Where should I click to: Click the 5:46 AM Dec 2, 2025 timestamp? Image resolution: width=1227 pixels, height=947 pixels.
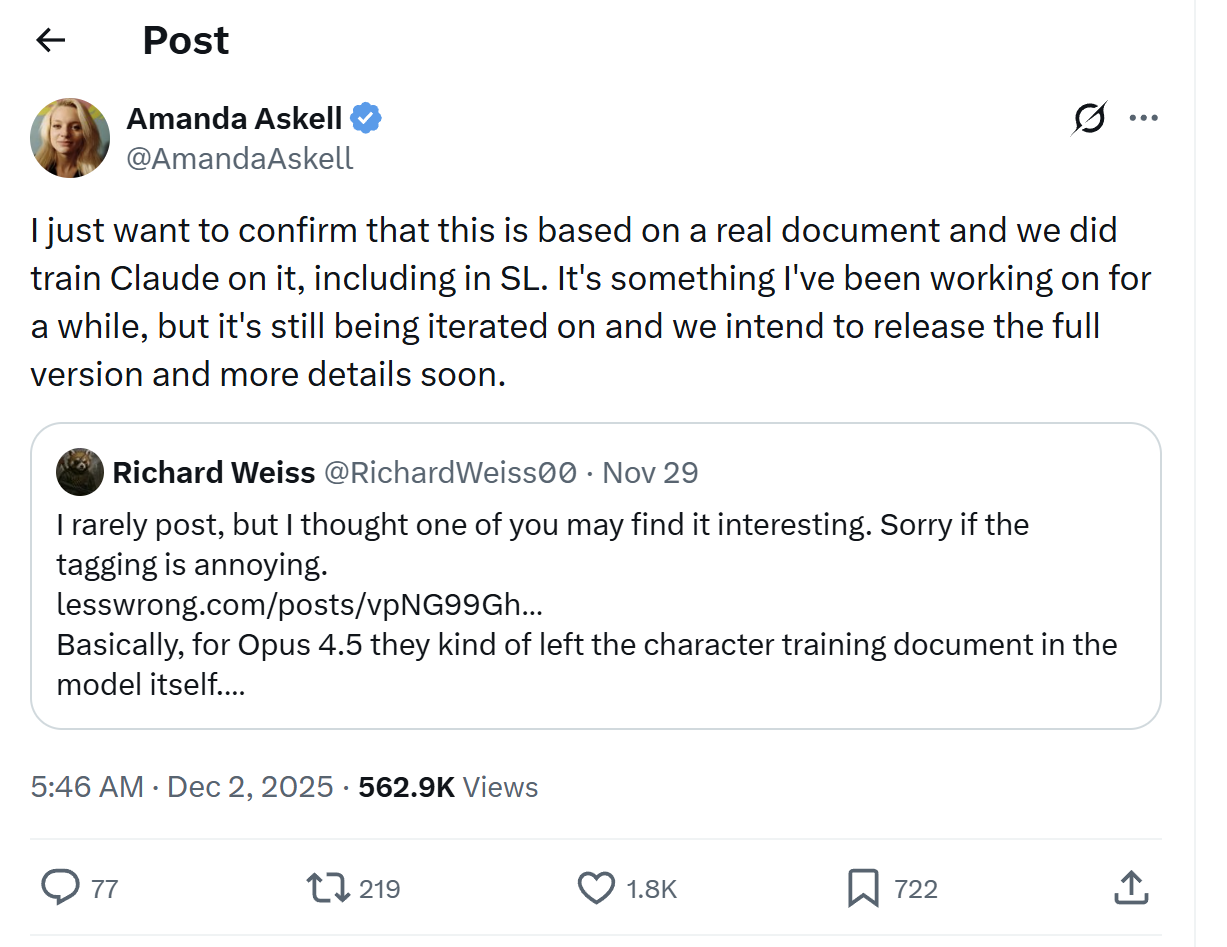click(182, 787)
